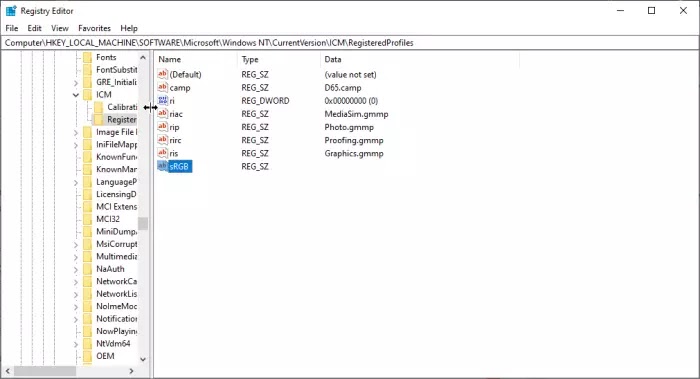This screenshot has height=379, width=700.
Task: Click the Proofing.gmmp data value
Action: click(354, 140)
